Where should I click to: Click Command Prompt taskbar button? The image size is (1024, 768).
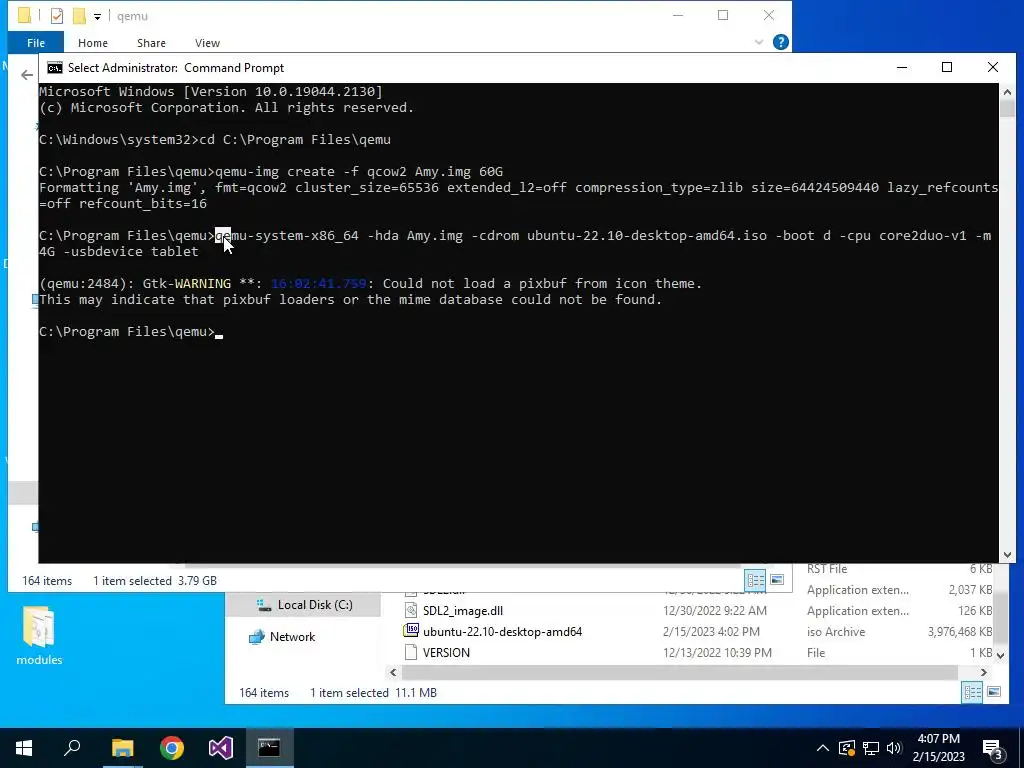point(269,748)
